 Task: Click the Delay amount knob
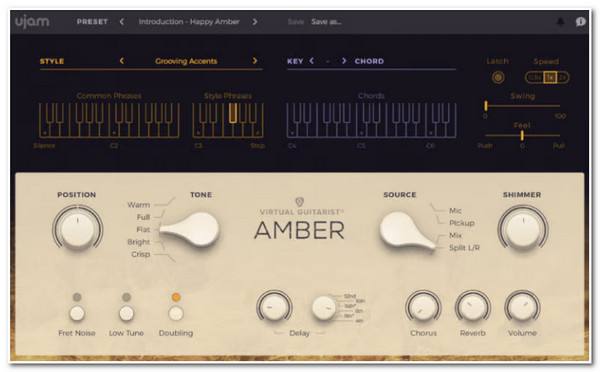coord(274,307)
